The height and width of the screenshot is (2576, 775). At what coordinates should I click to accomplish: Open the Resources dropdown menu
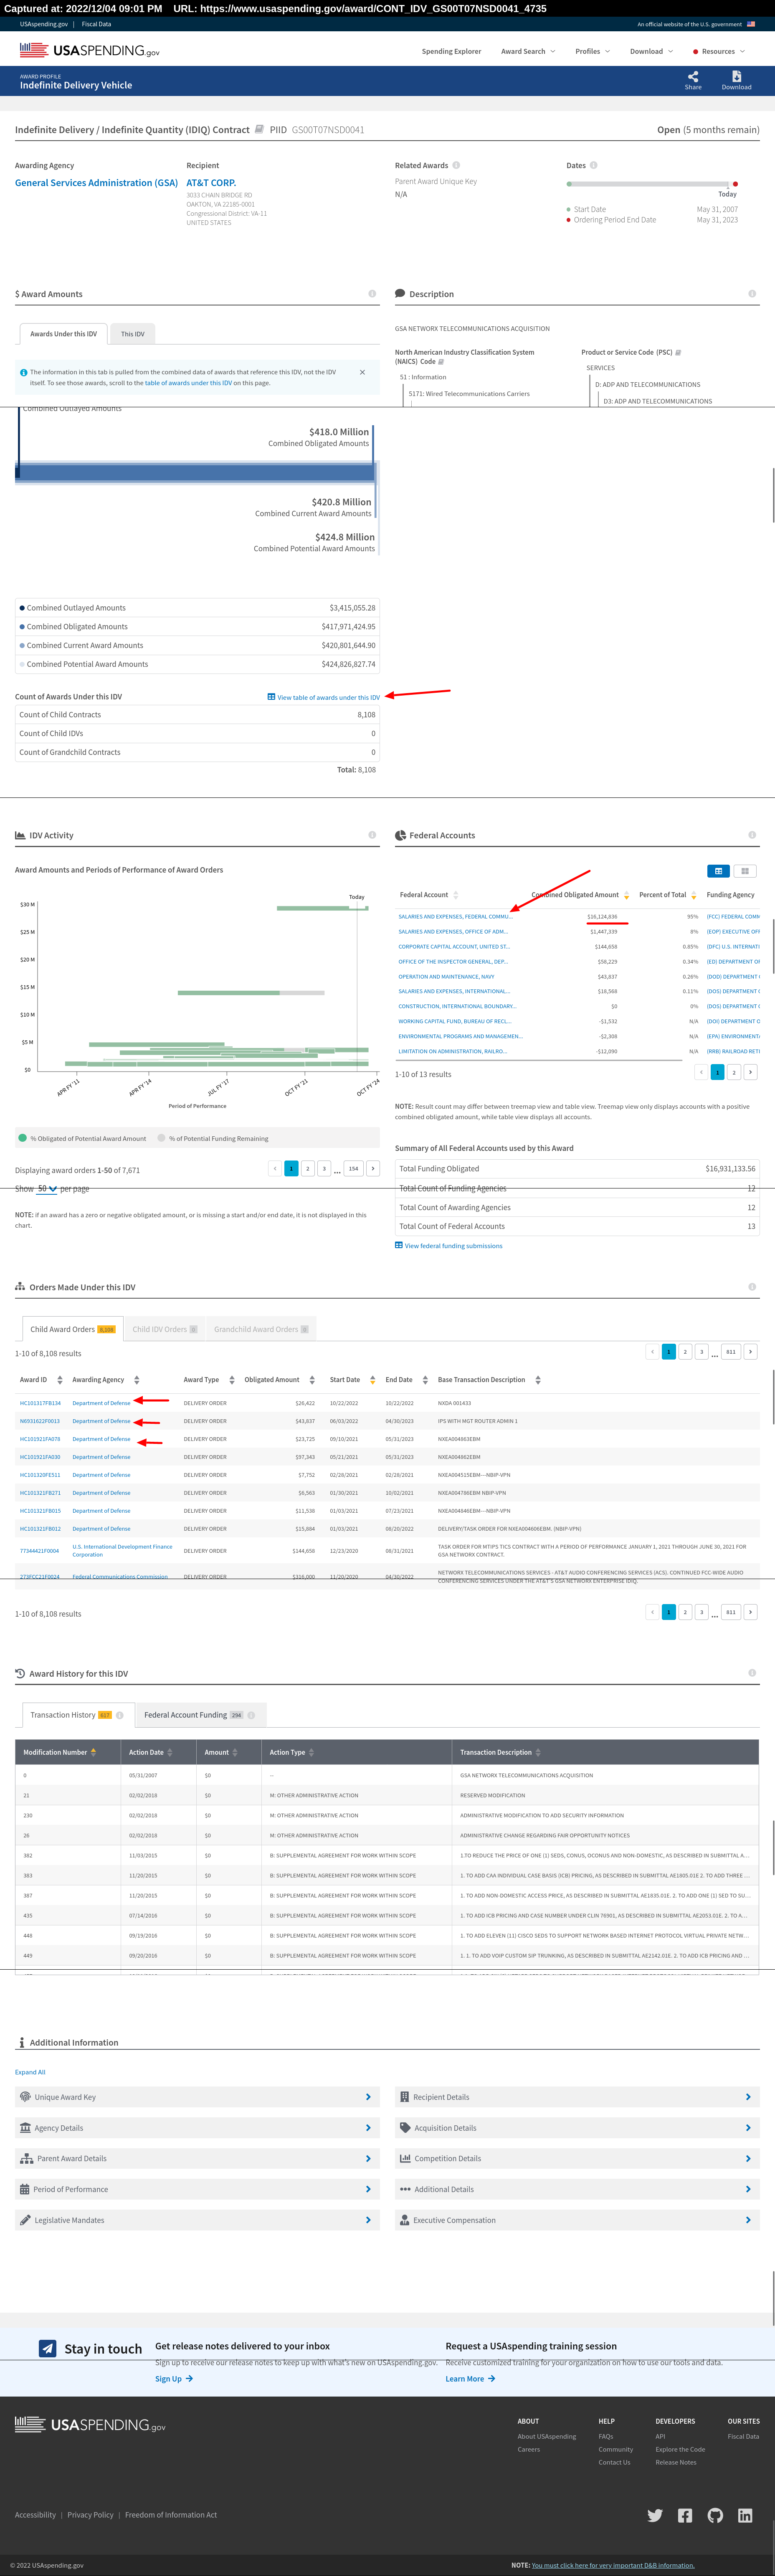click(x=719, y=51)
